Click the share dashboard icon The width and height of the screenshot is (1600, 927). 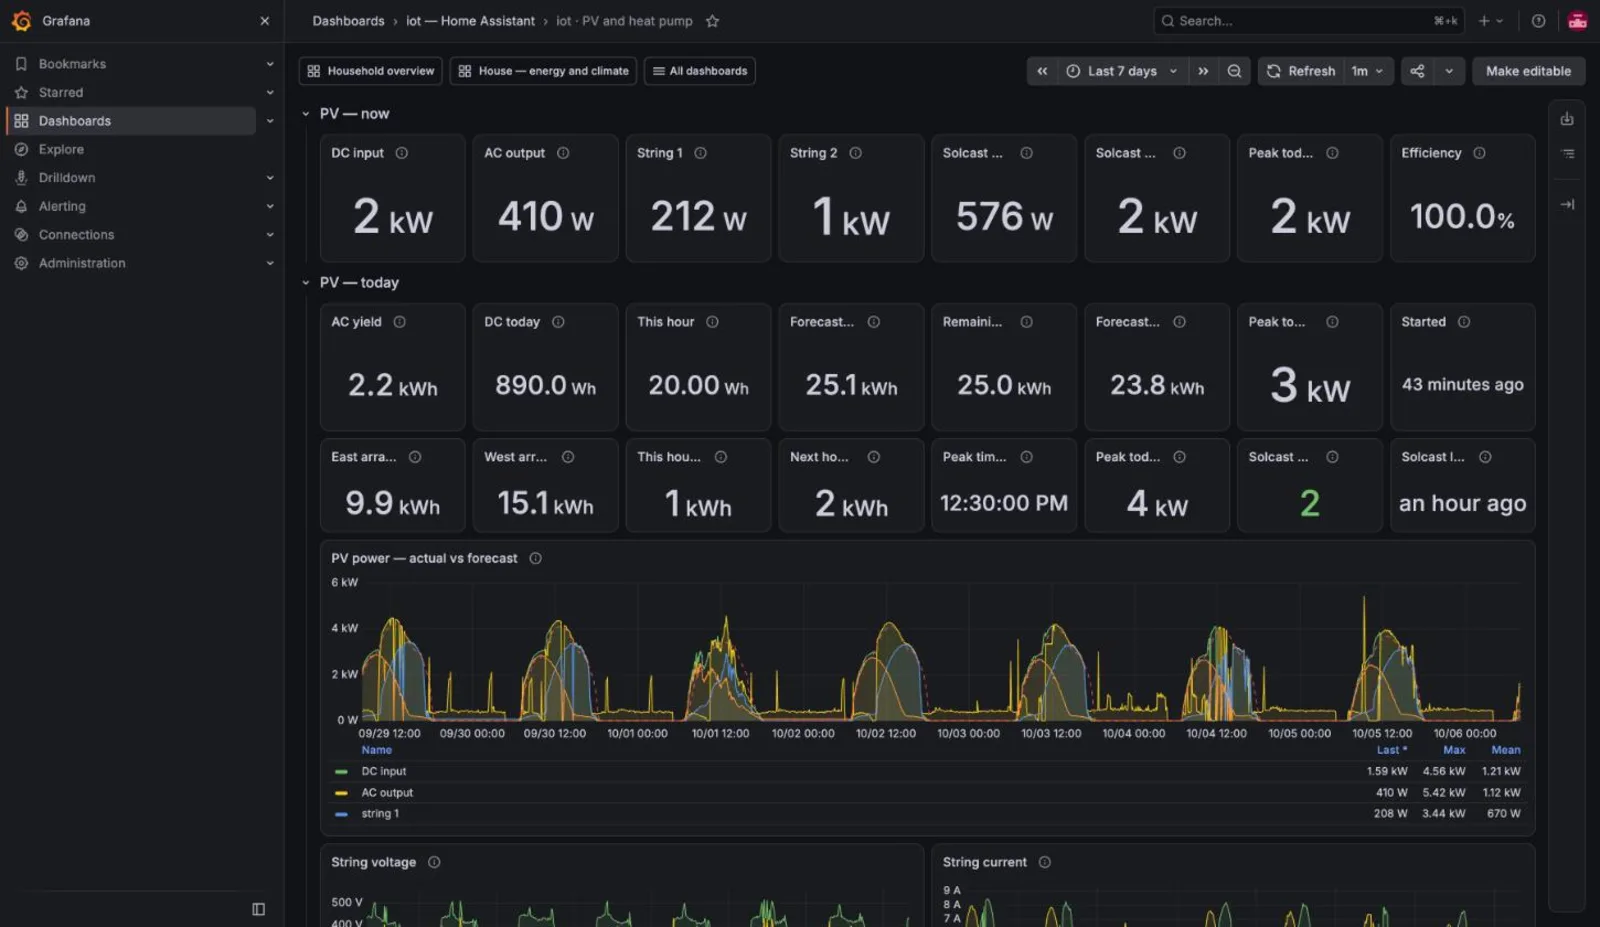point(1417,71)
